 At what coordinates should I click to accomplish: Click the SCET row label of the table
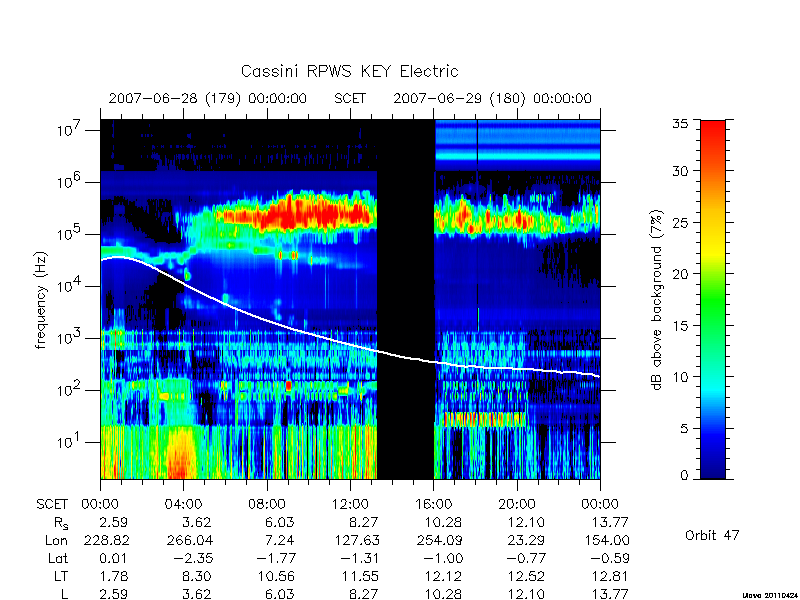point(52,505)
